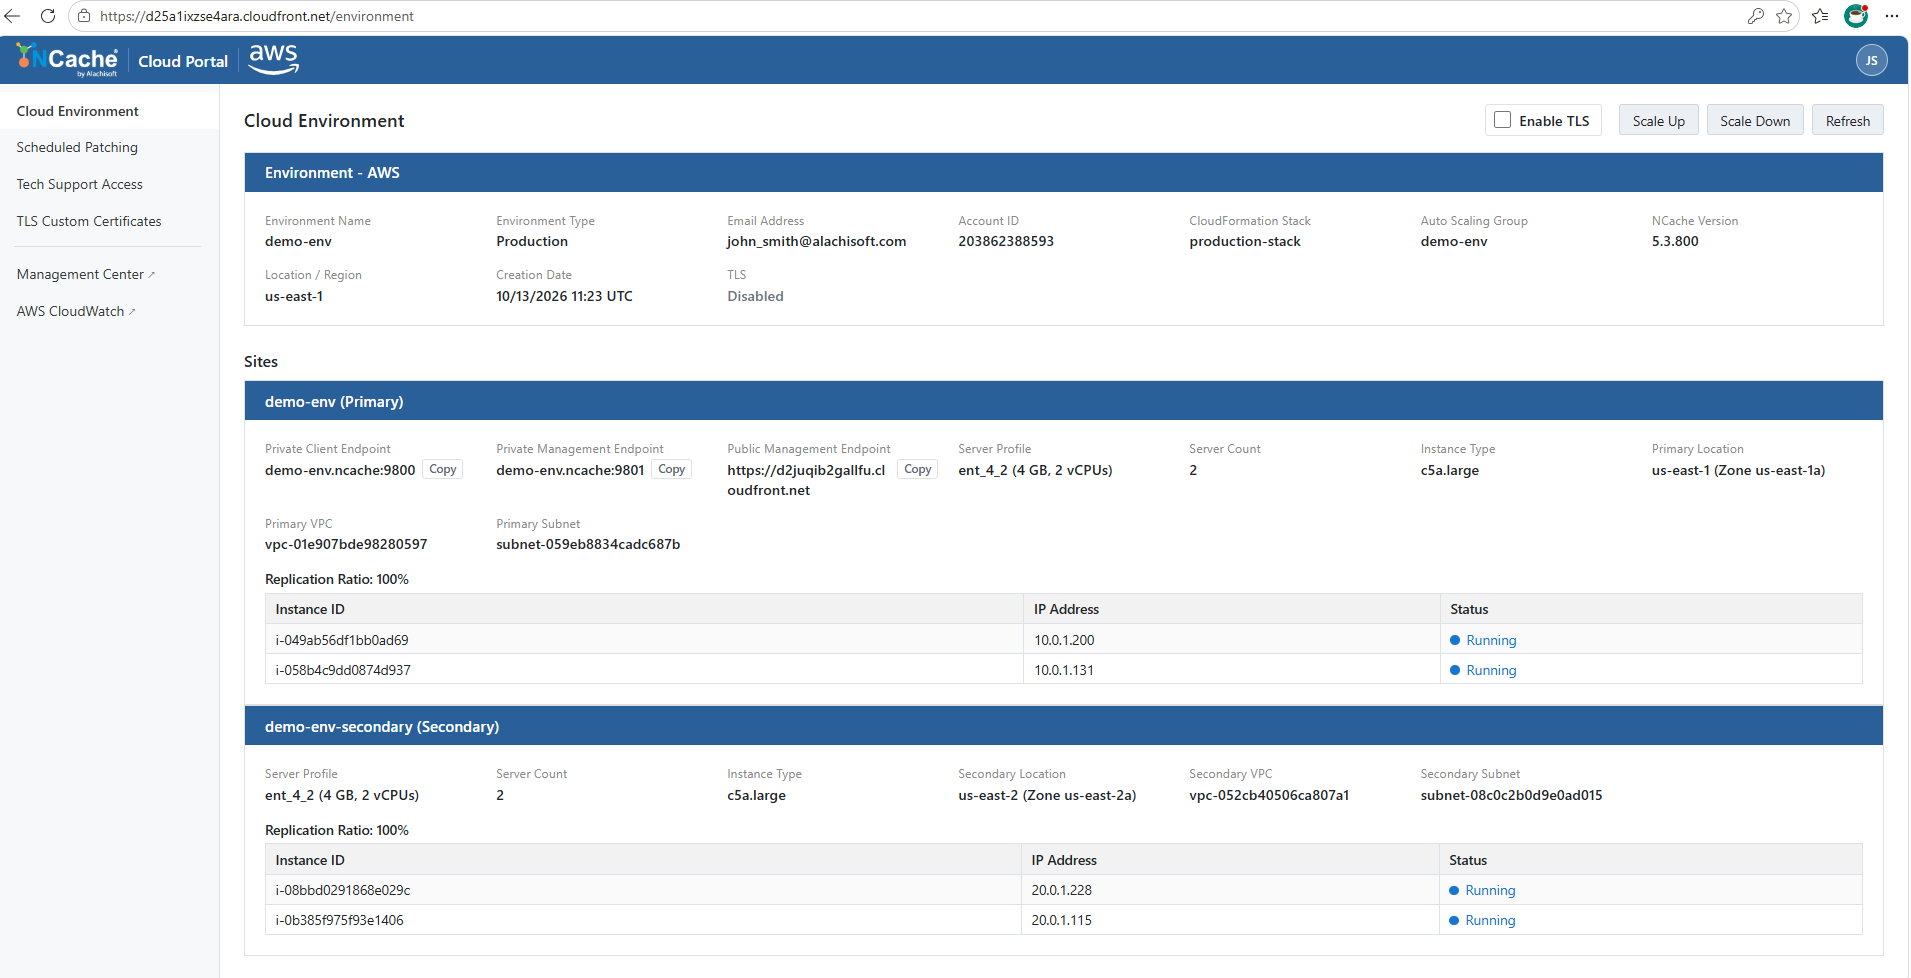The height and width of the screenshot is (978, 1911).
Task: Open Management Center external link
Action: tap(85, 274)
